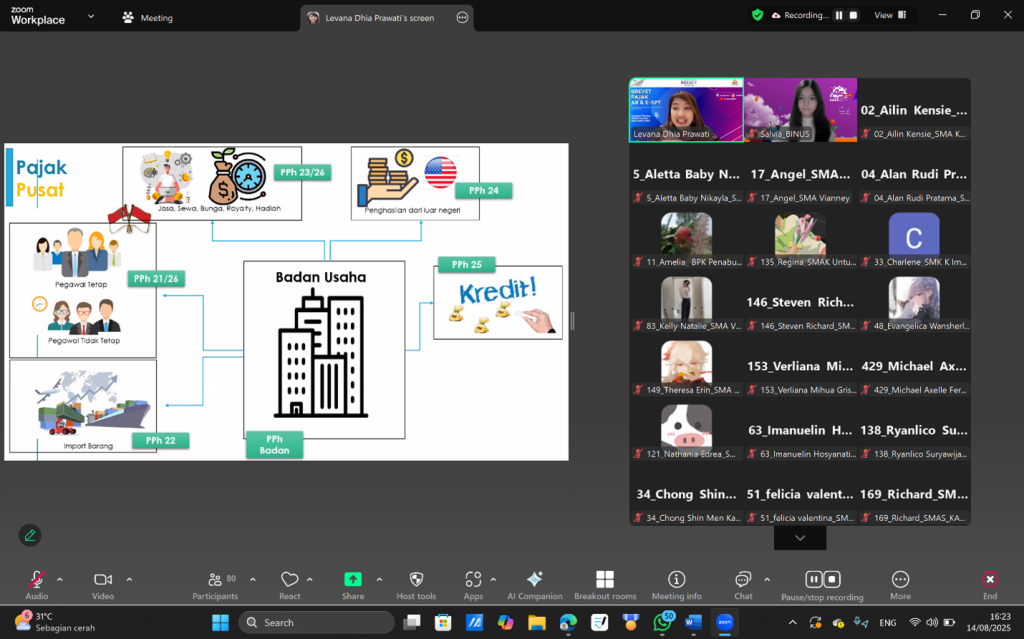The image size is (1024, 639).
Task: Expand the audio options arrow
Action: (59, 579)
